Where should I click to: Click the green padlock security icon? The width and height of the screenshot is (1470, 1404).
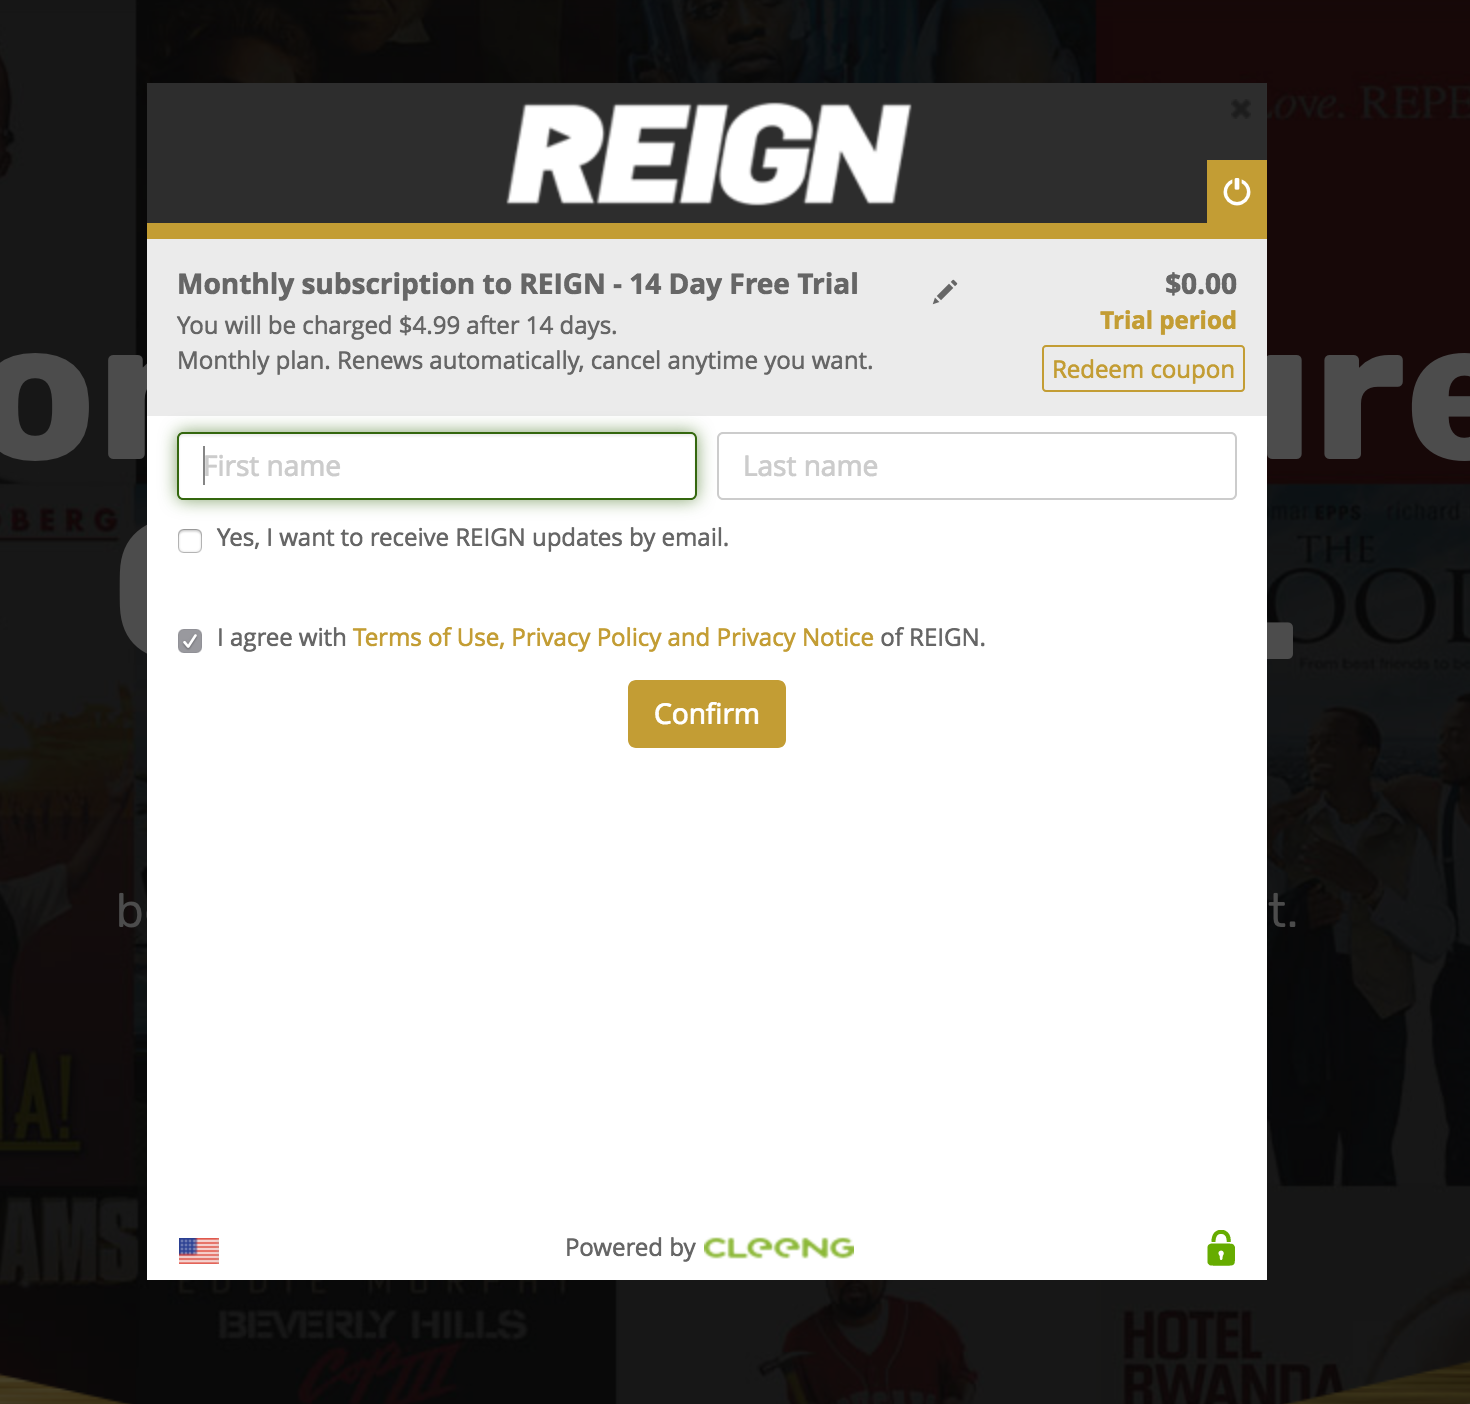tap(1221, 1248)
